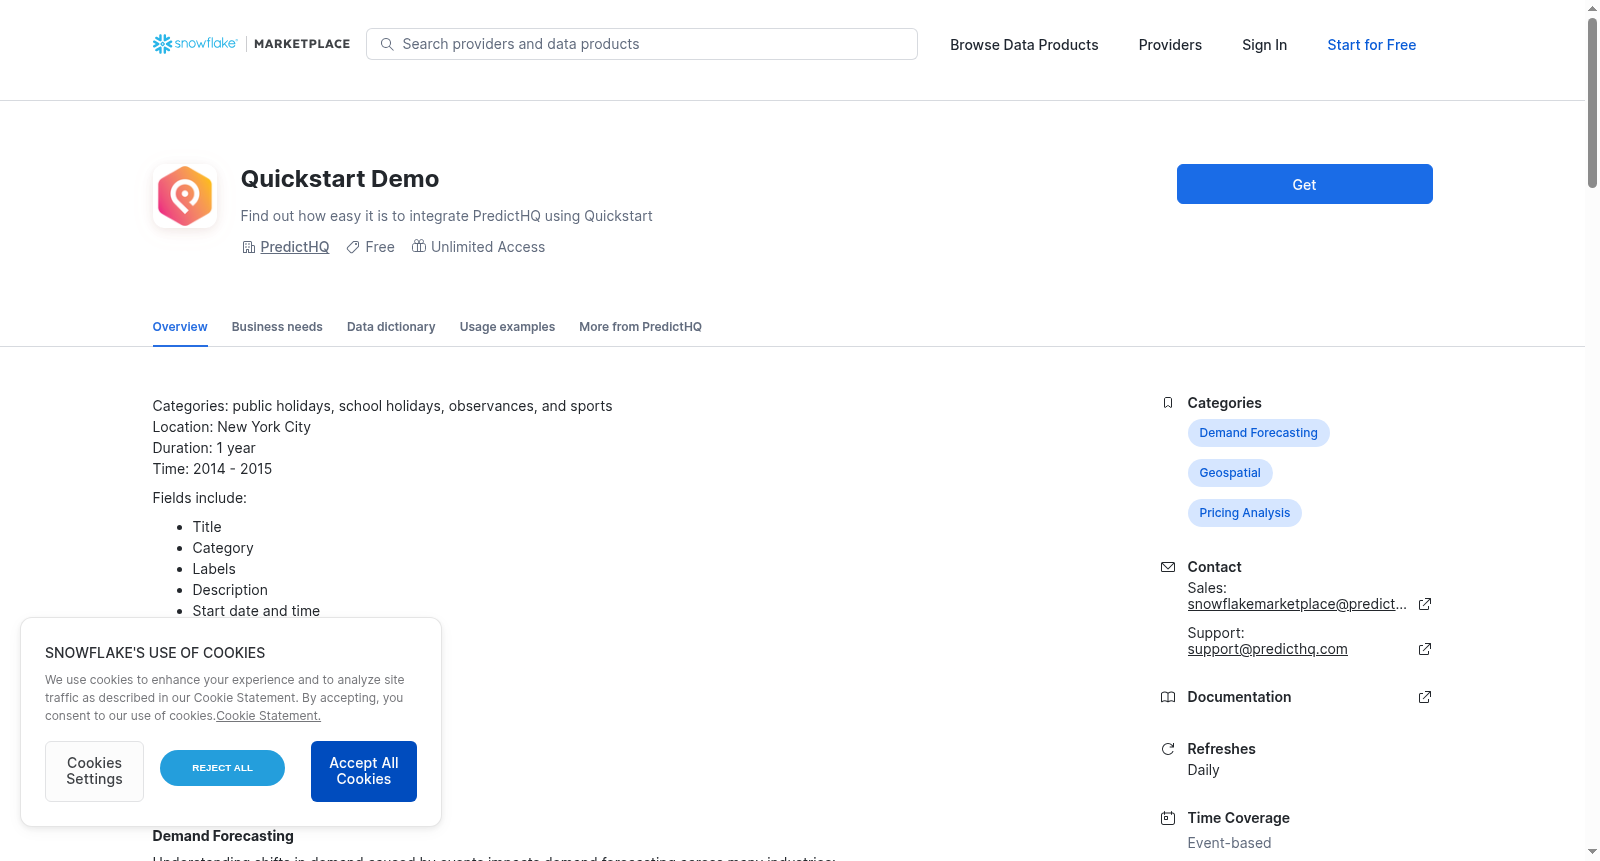The height and width of the screenshot is (861, 1600).
Task: Open Documentation external link icon
Action: pos(1425,697)
